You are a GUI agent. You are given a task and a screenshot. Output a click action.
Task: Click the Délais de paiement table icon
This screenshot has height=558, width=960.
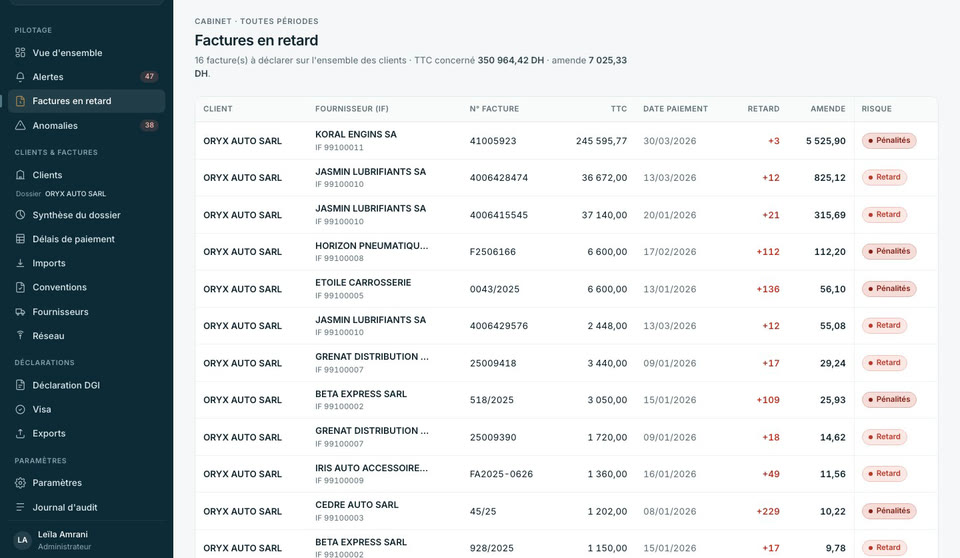20,239
